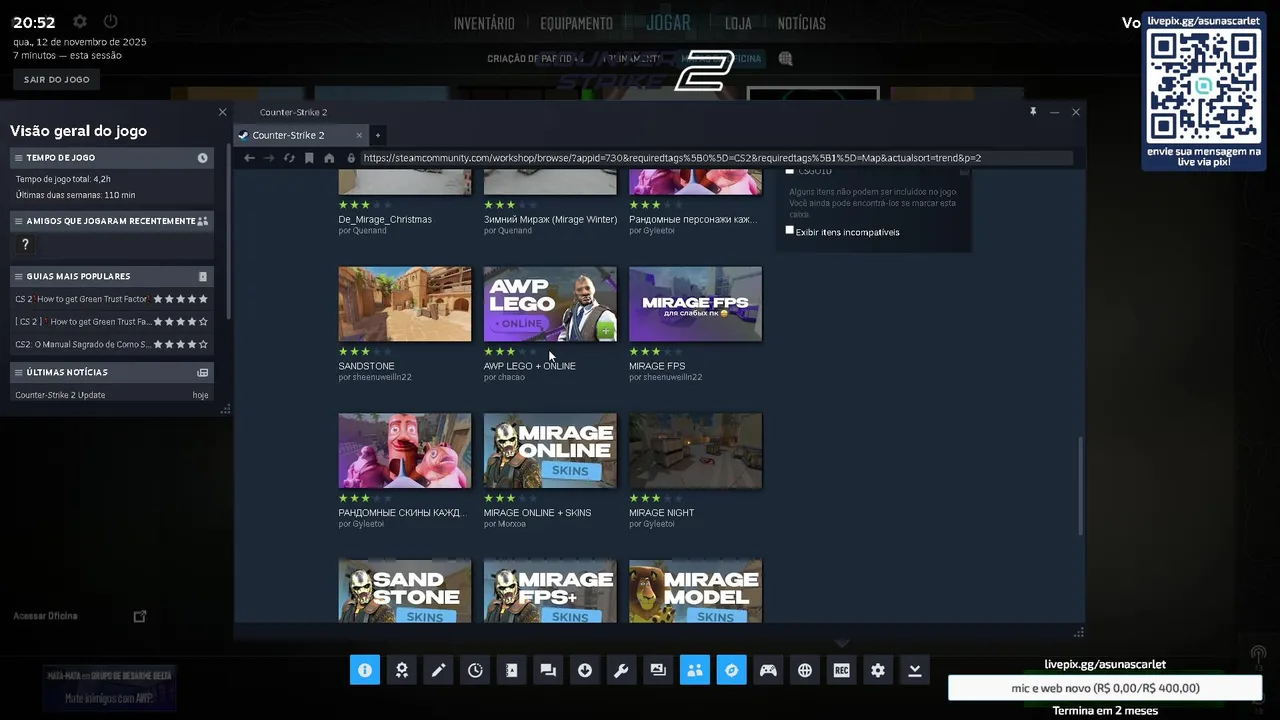Open the screenshots gallery icon in overlay toolbar
The height and width of the screenshot is (720, 1280).
pyautogui.click(x=658, y=670)
